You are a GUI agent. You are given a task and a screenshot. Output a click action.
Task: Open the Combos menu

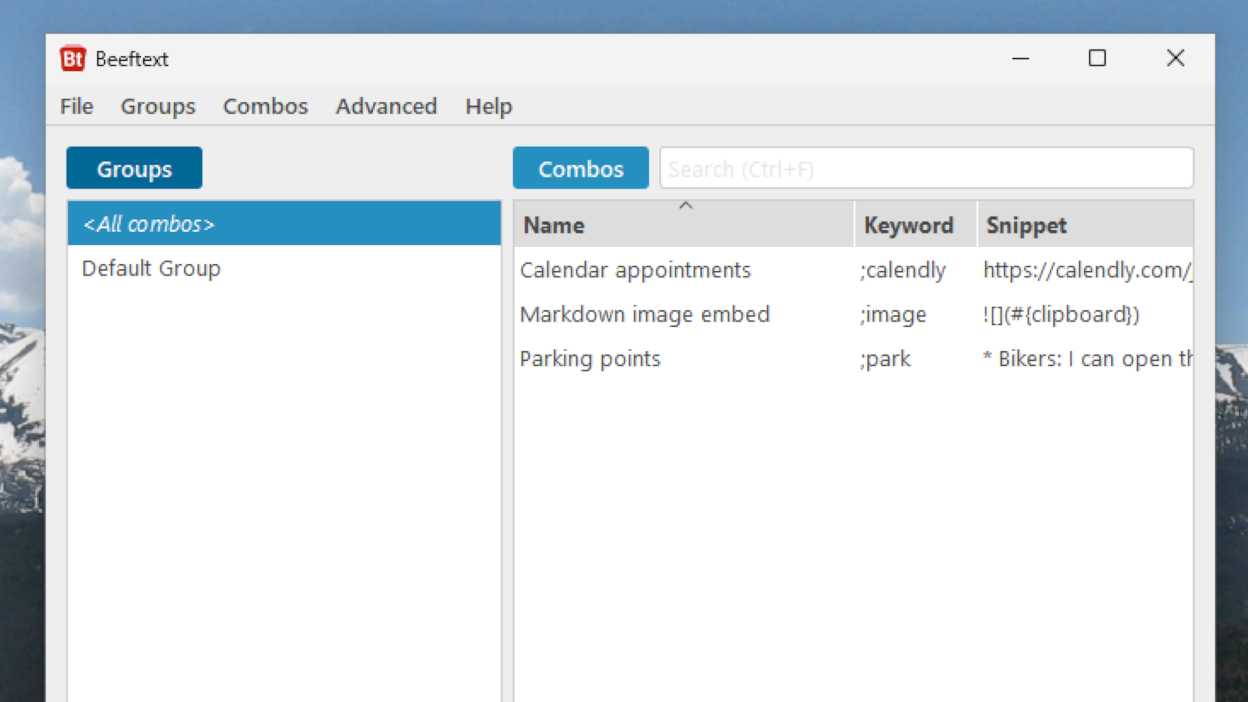[x=264, y=106]
